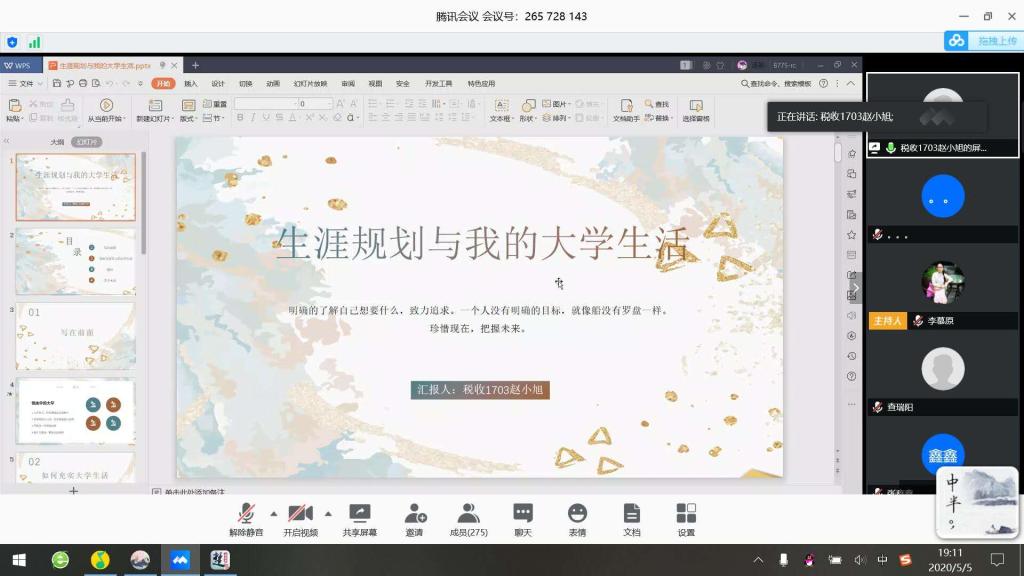Unmute microphone with 解除静音 button

click(246, 518)
